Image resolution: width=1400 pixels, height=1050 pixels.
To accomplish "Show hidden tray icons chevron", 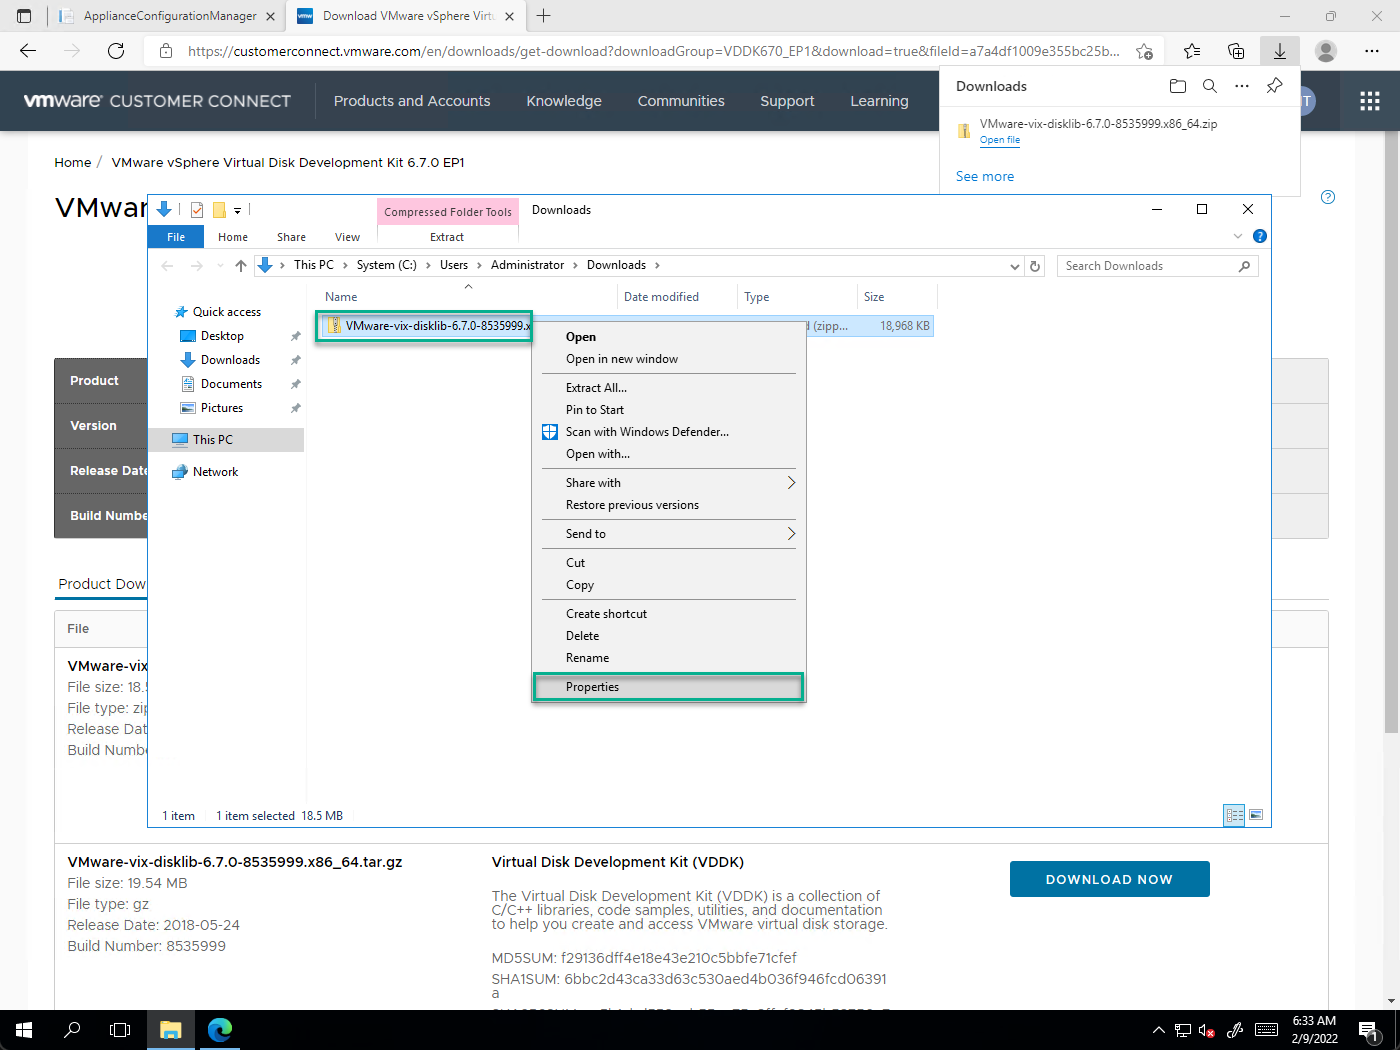I will tap(1158, 1030).
